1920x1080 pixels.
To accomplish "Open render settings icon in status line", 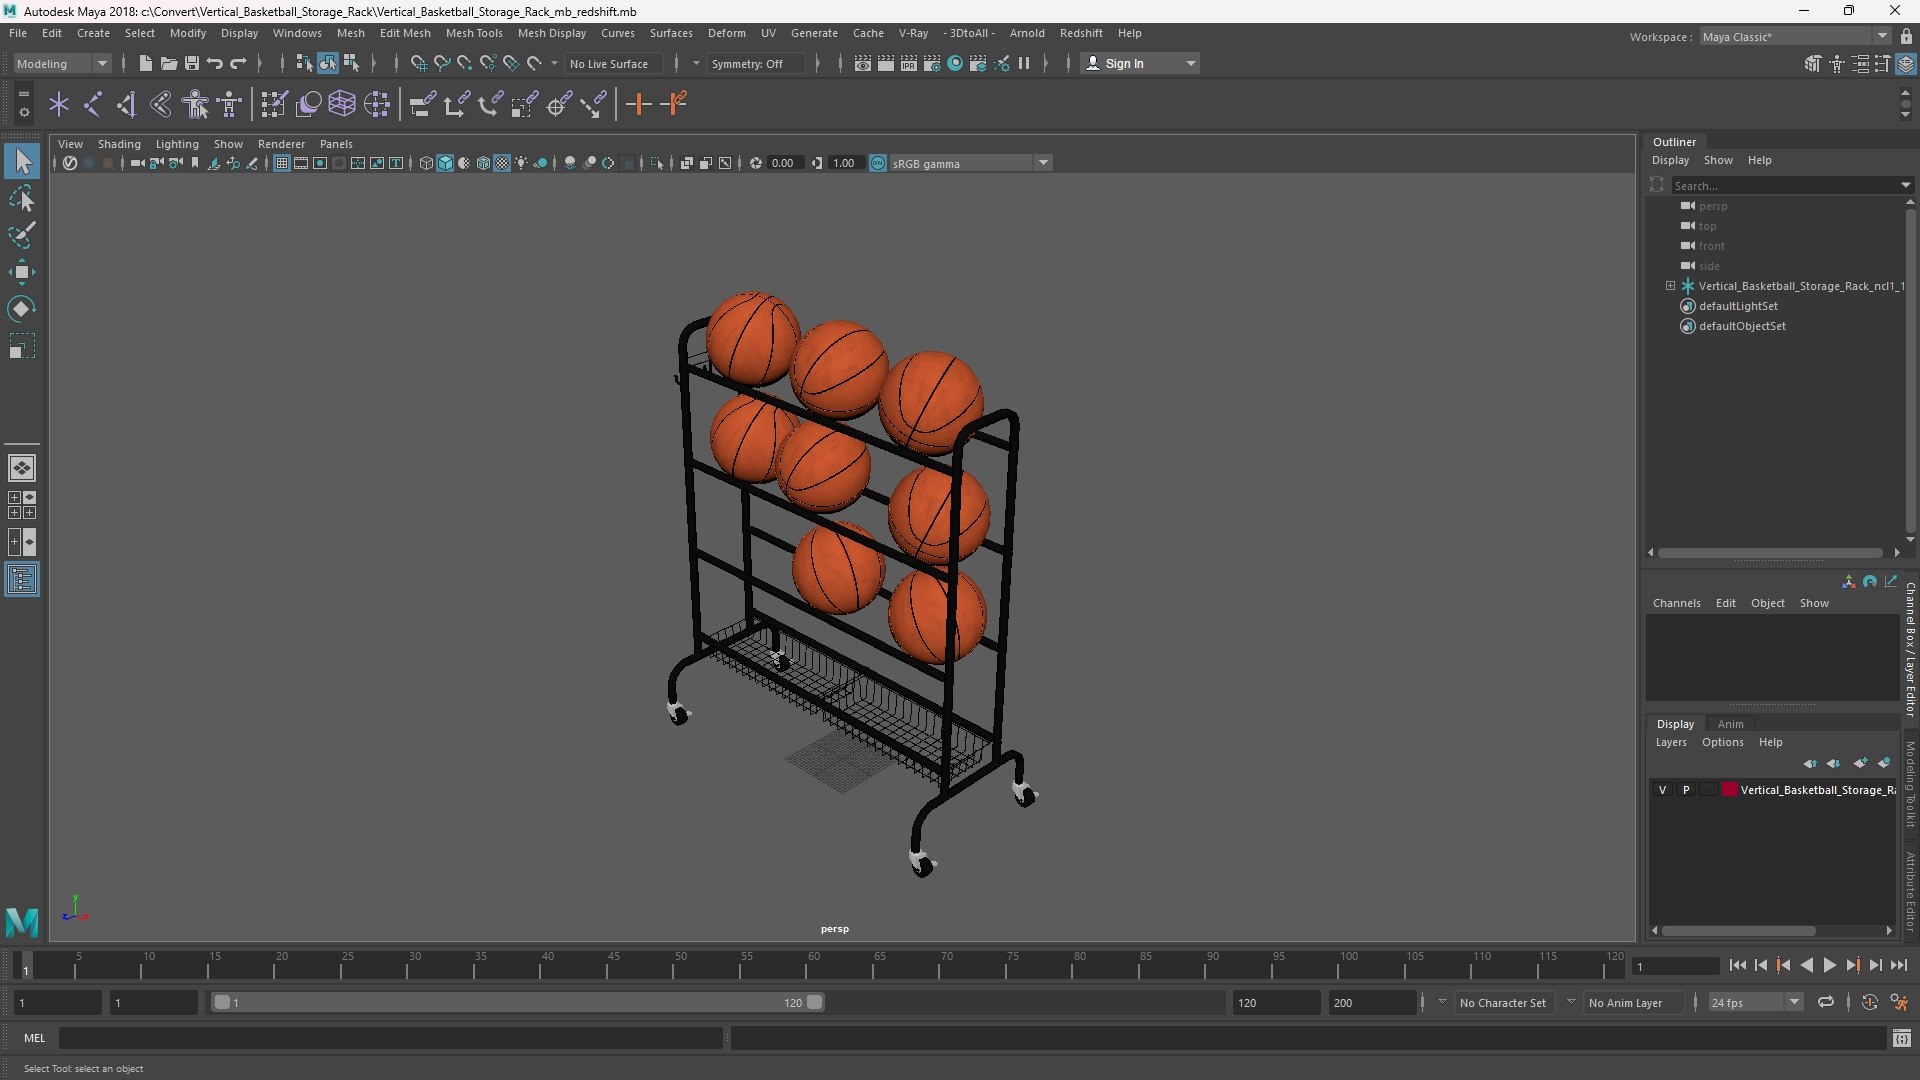I will [932, 63].
